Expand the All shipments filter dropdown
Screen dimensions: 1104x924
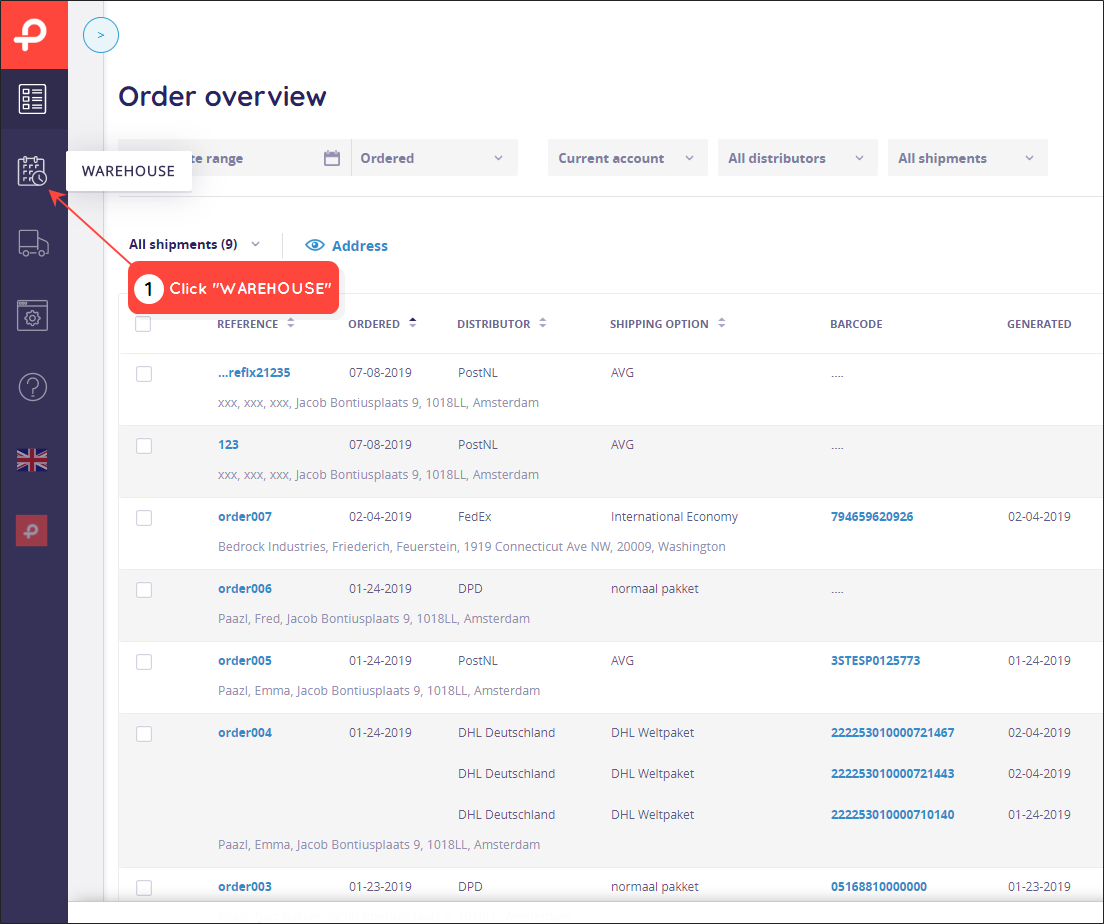[967, 158]
